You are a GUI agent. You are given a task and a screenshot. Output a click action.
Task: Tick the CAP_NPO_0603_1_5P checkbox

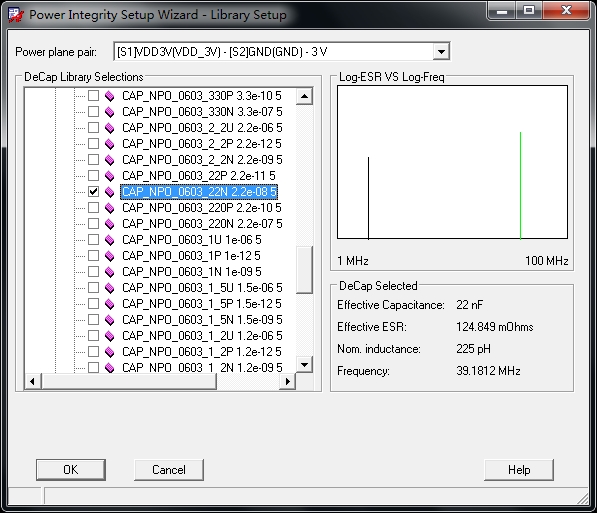coord(93,304)
